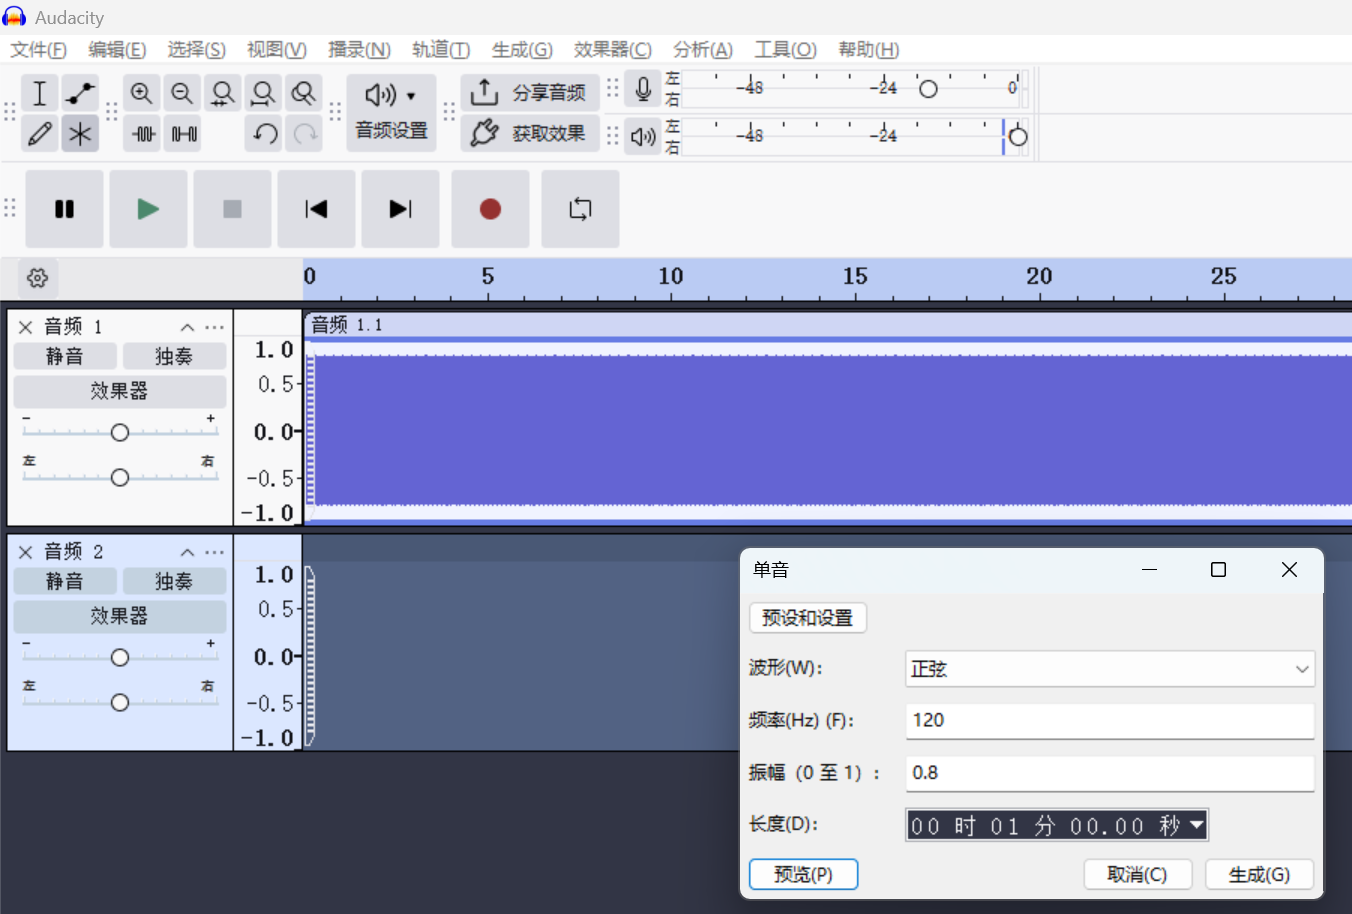Open timeline options gear icon
Image resolution: width=1352 pixels, height=914 pixels.
38,278
